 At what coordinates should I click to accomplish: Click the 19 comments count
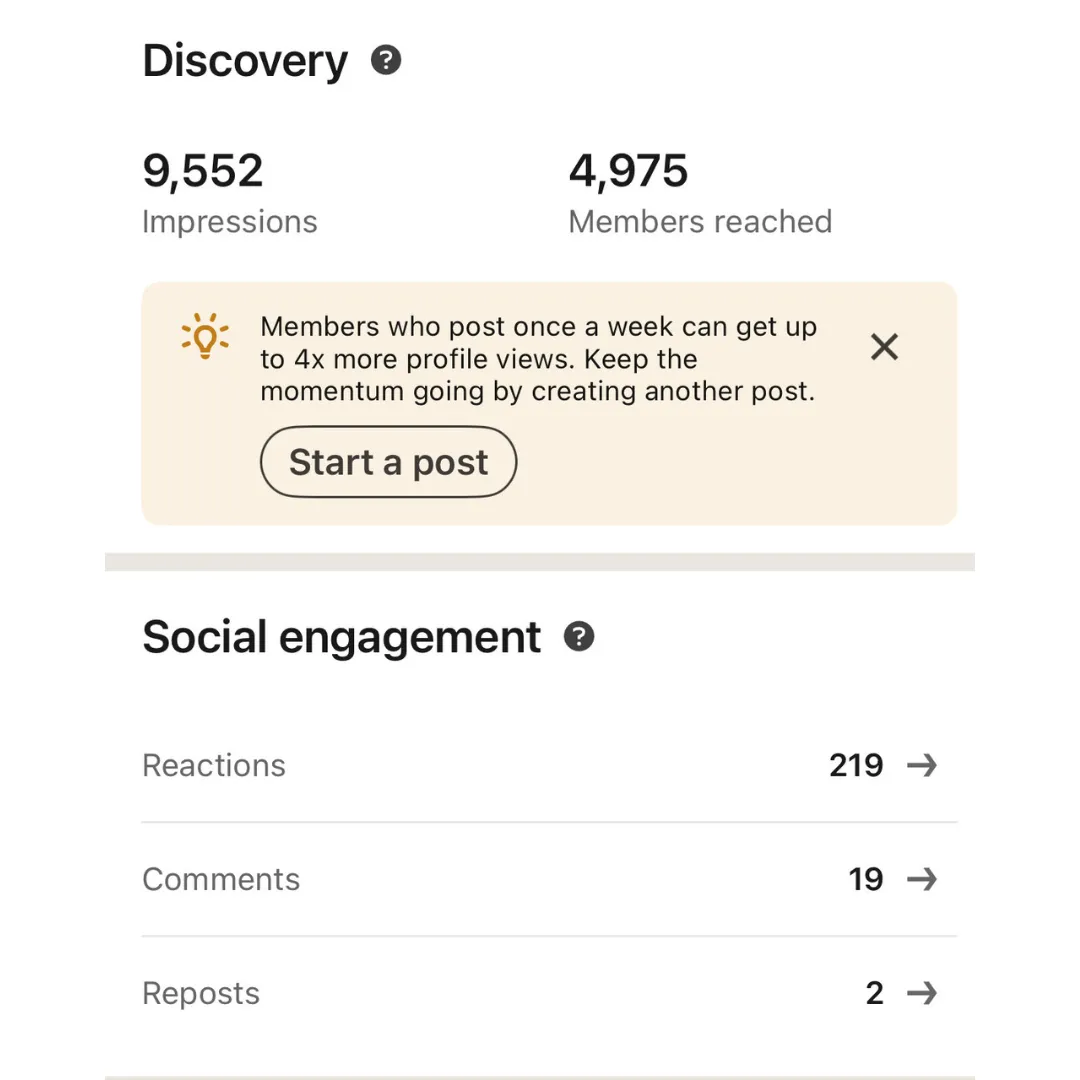866,879
